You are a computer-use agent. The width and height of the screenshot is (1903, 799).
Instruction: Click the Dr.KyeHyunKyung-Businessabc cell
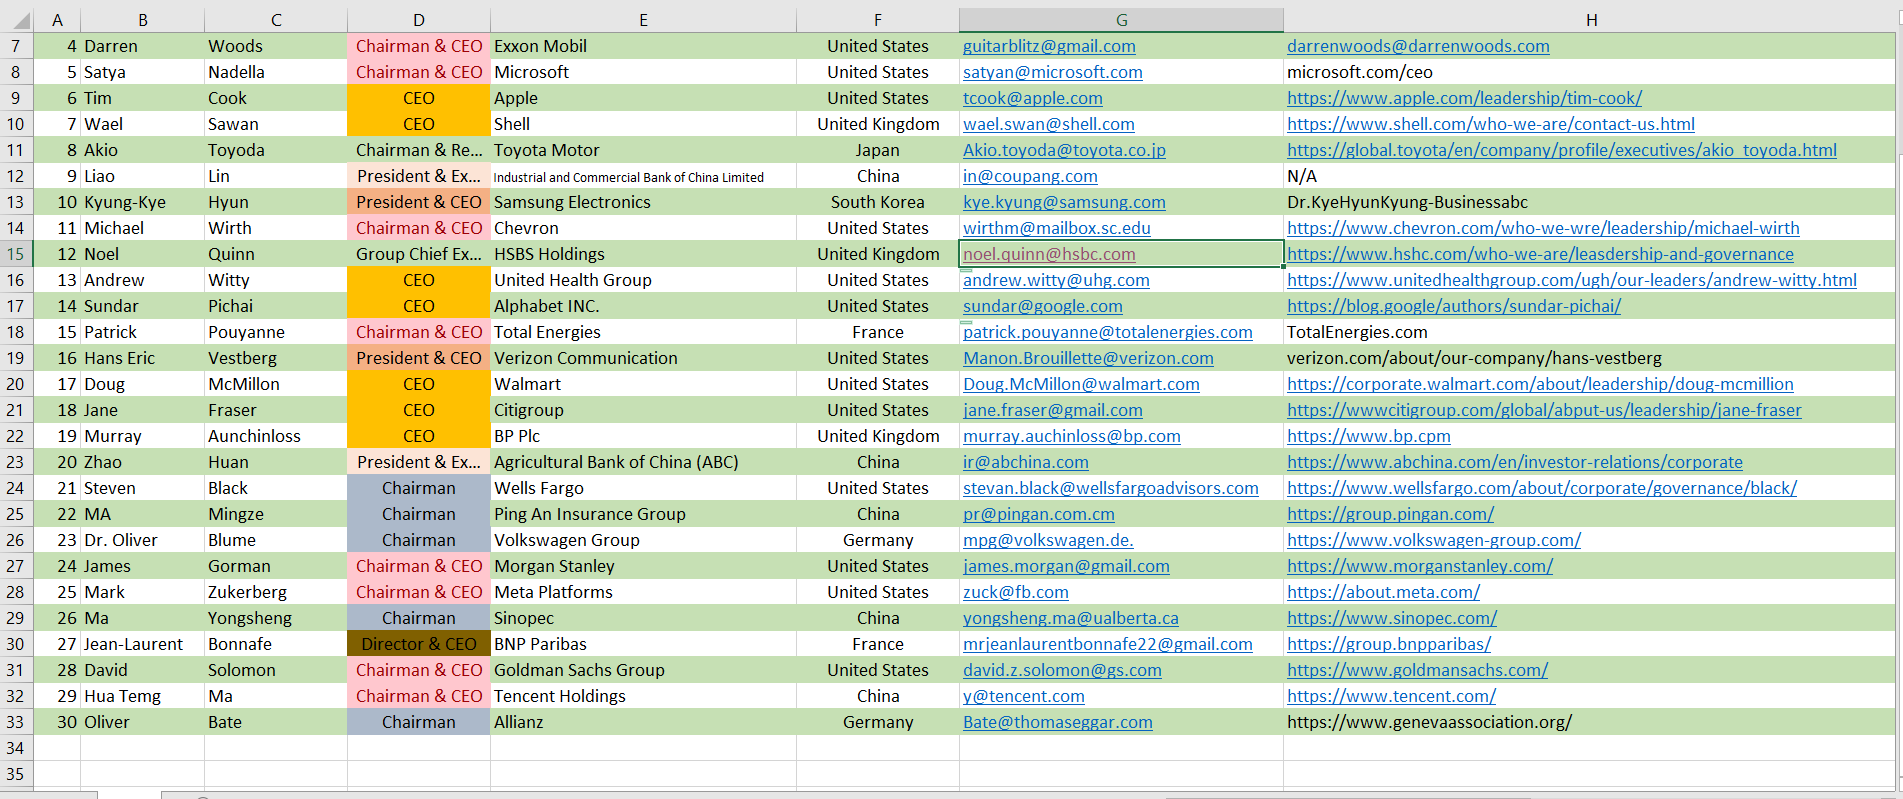click(x=1591, y=202)
